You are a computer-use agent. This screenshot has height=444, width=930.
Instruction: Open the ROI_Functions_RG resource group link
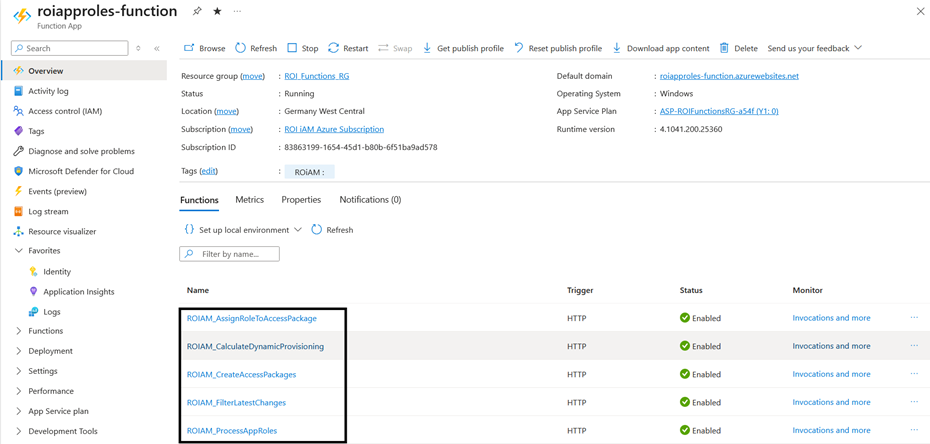316,76
